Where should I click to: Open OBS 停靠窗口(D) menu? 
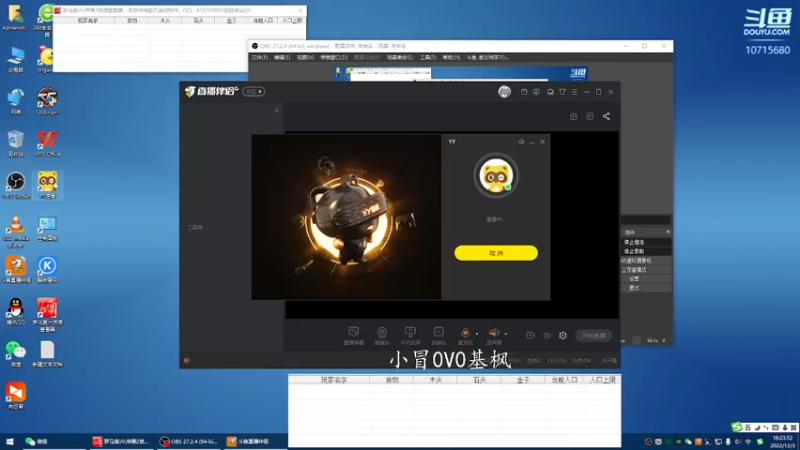pos(334,58)
